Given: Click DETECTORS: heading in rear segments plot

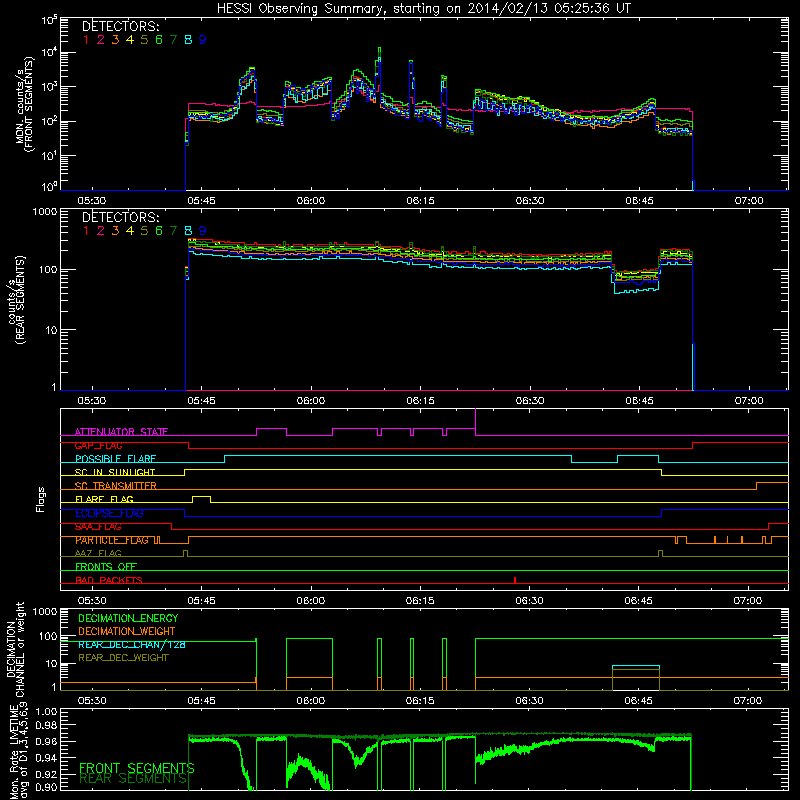Looking at the screenshot, I should pos(121,217).
